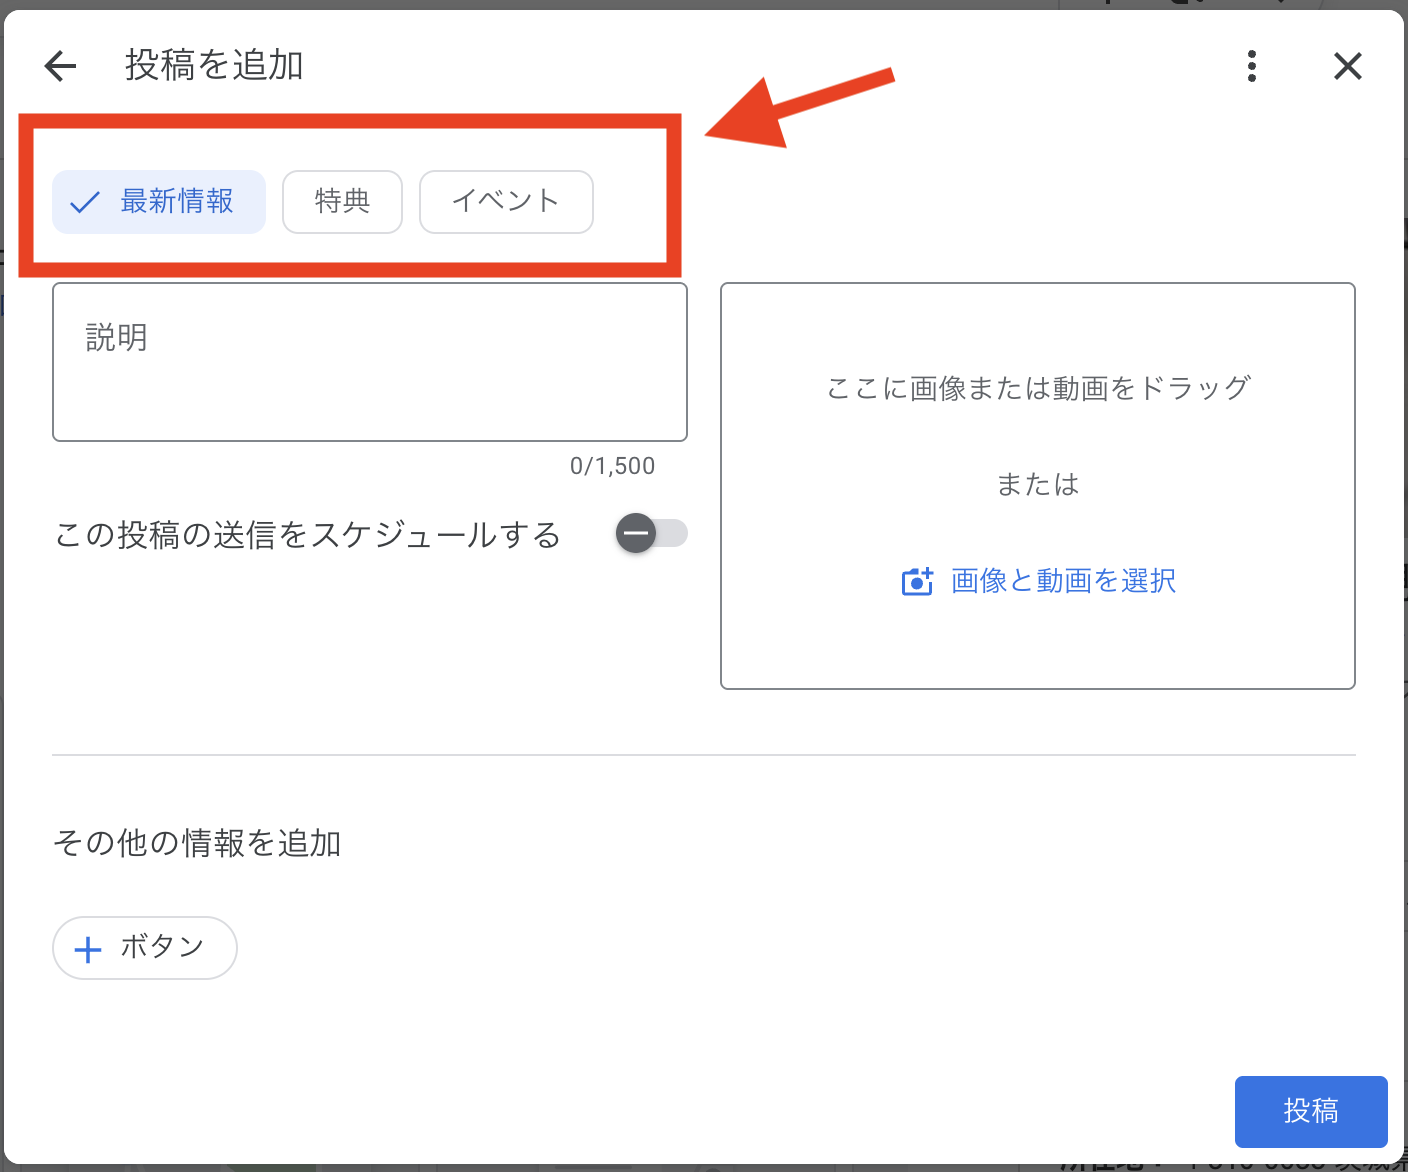Click the 投稿 submit button

[1310, 1111]
